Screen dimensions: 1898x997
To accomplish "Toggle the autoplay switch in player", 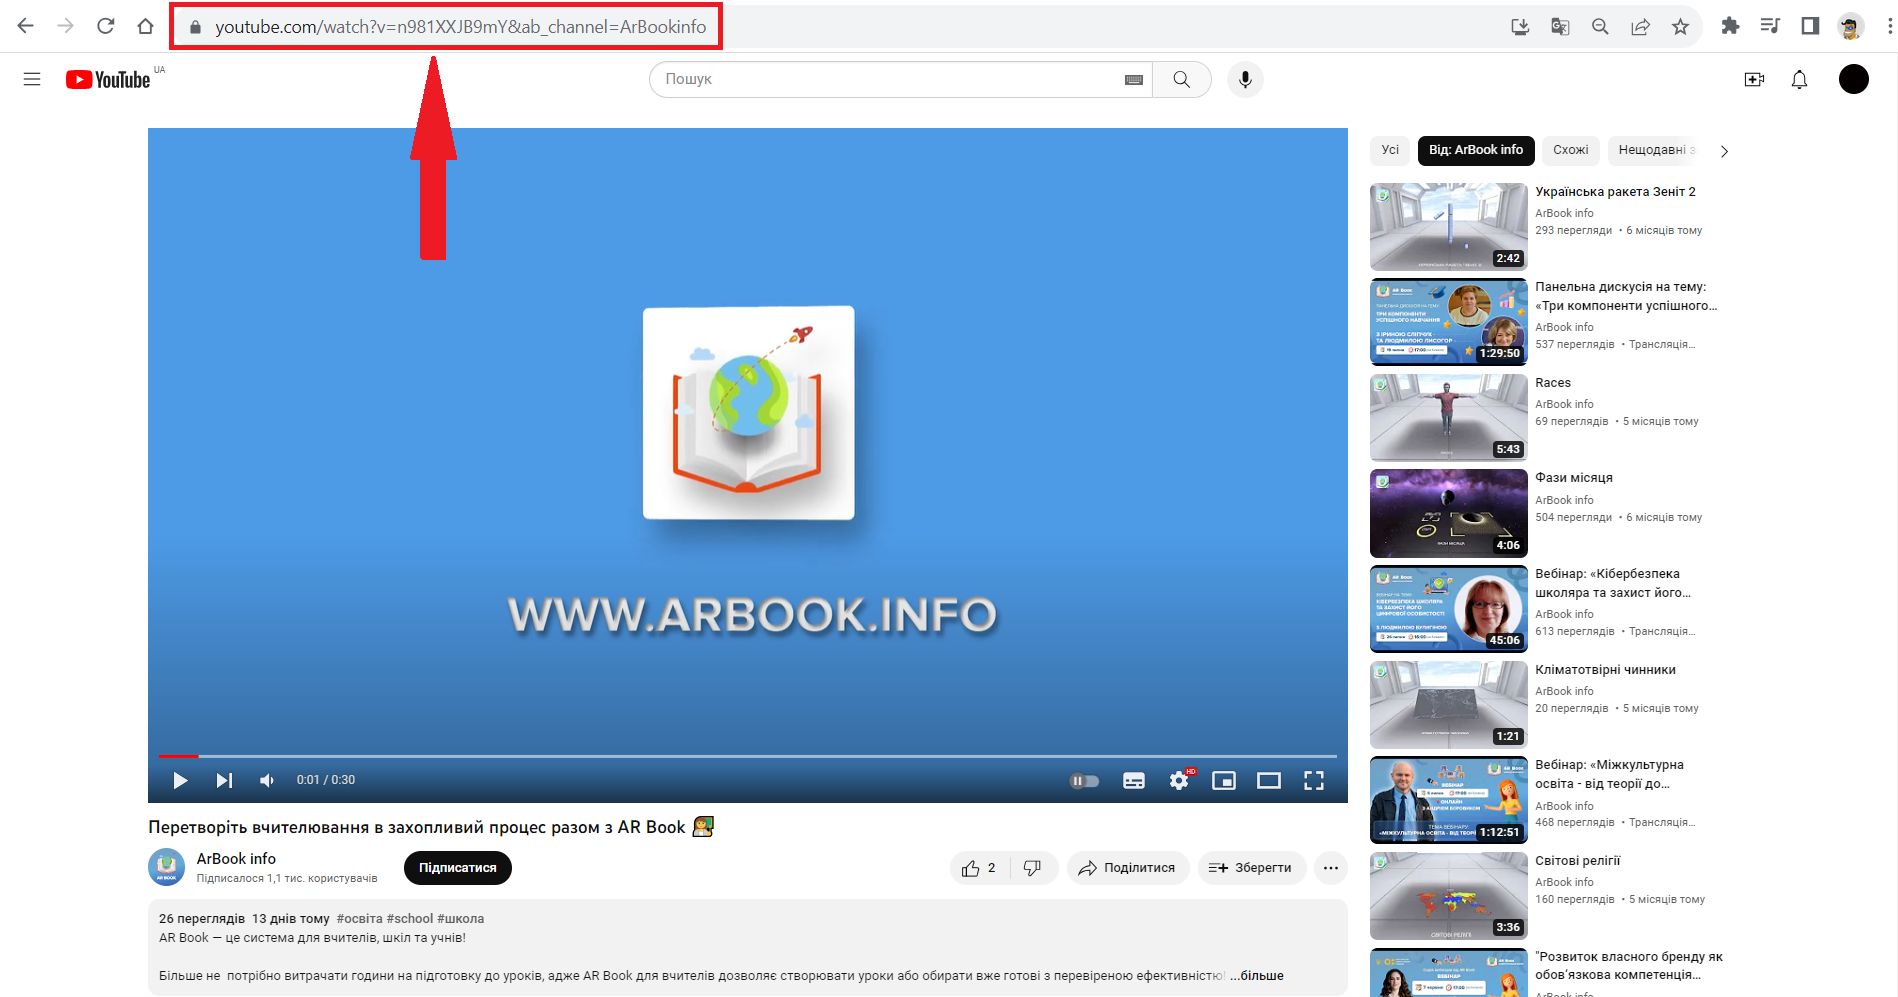I will tap(1084, 781).
